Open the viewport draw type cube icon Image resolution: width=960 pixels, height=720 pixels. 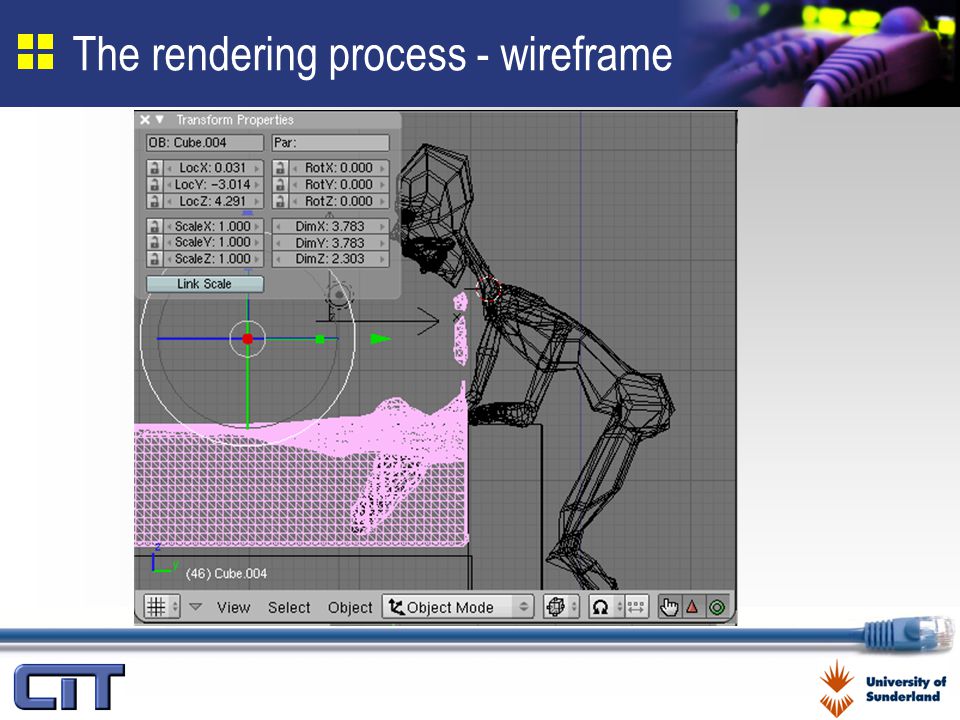point(556,607)
